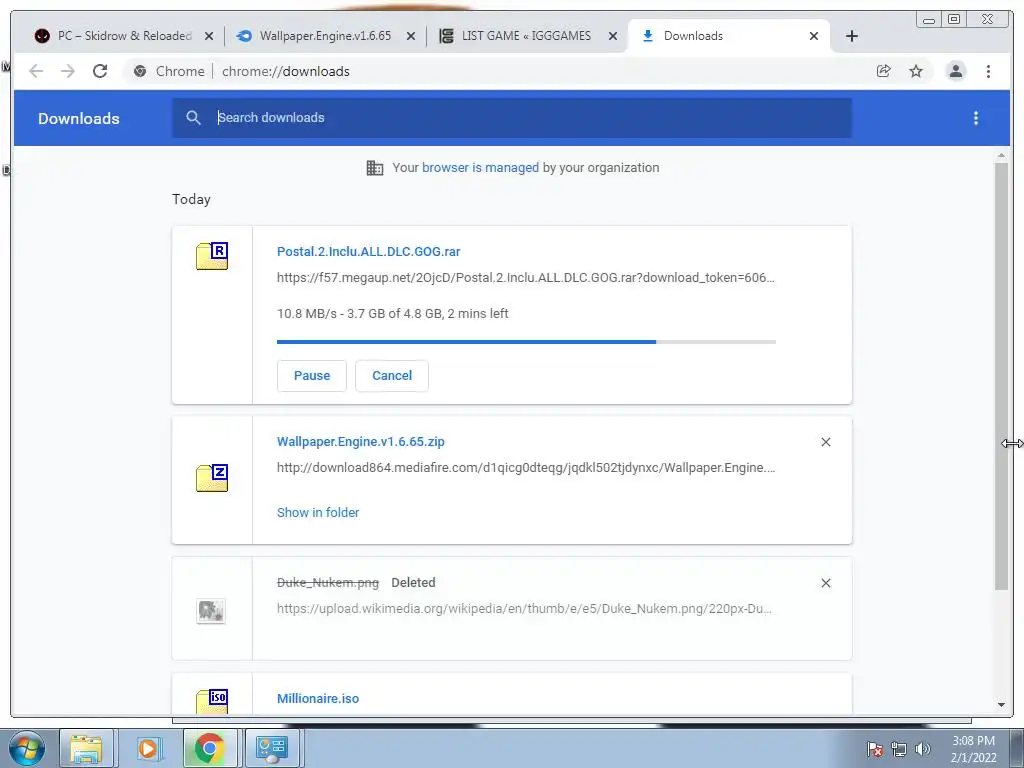Click the Postal.2 RAR file icon
Image resolution: width=1024 pixels, height=768 pixels.
point(212,255)
